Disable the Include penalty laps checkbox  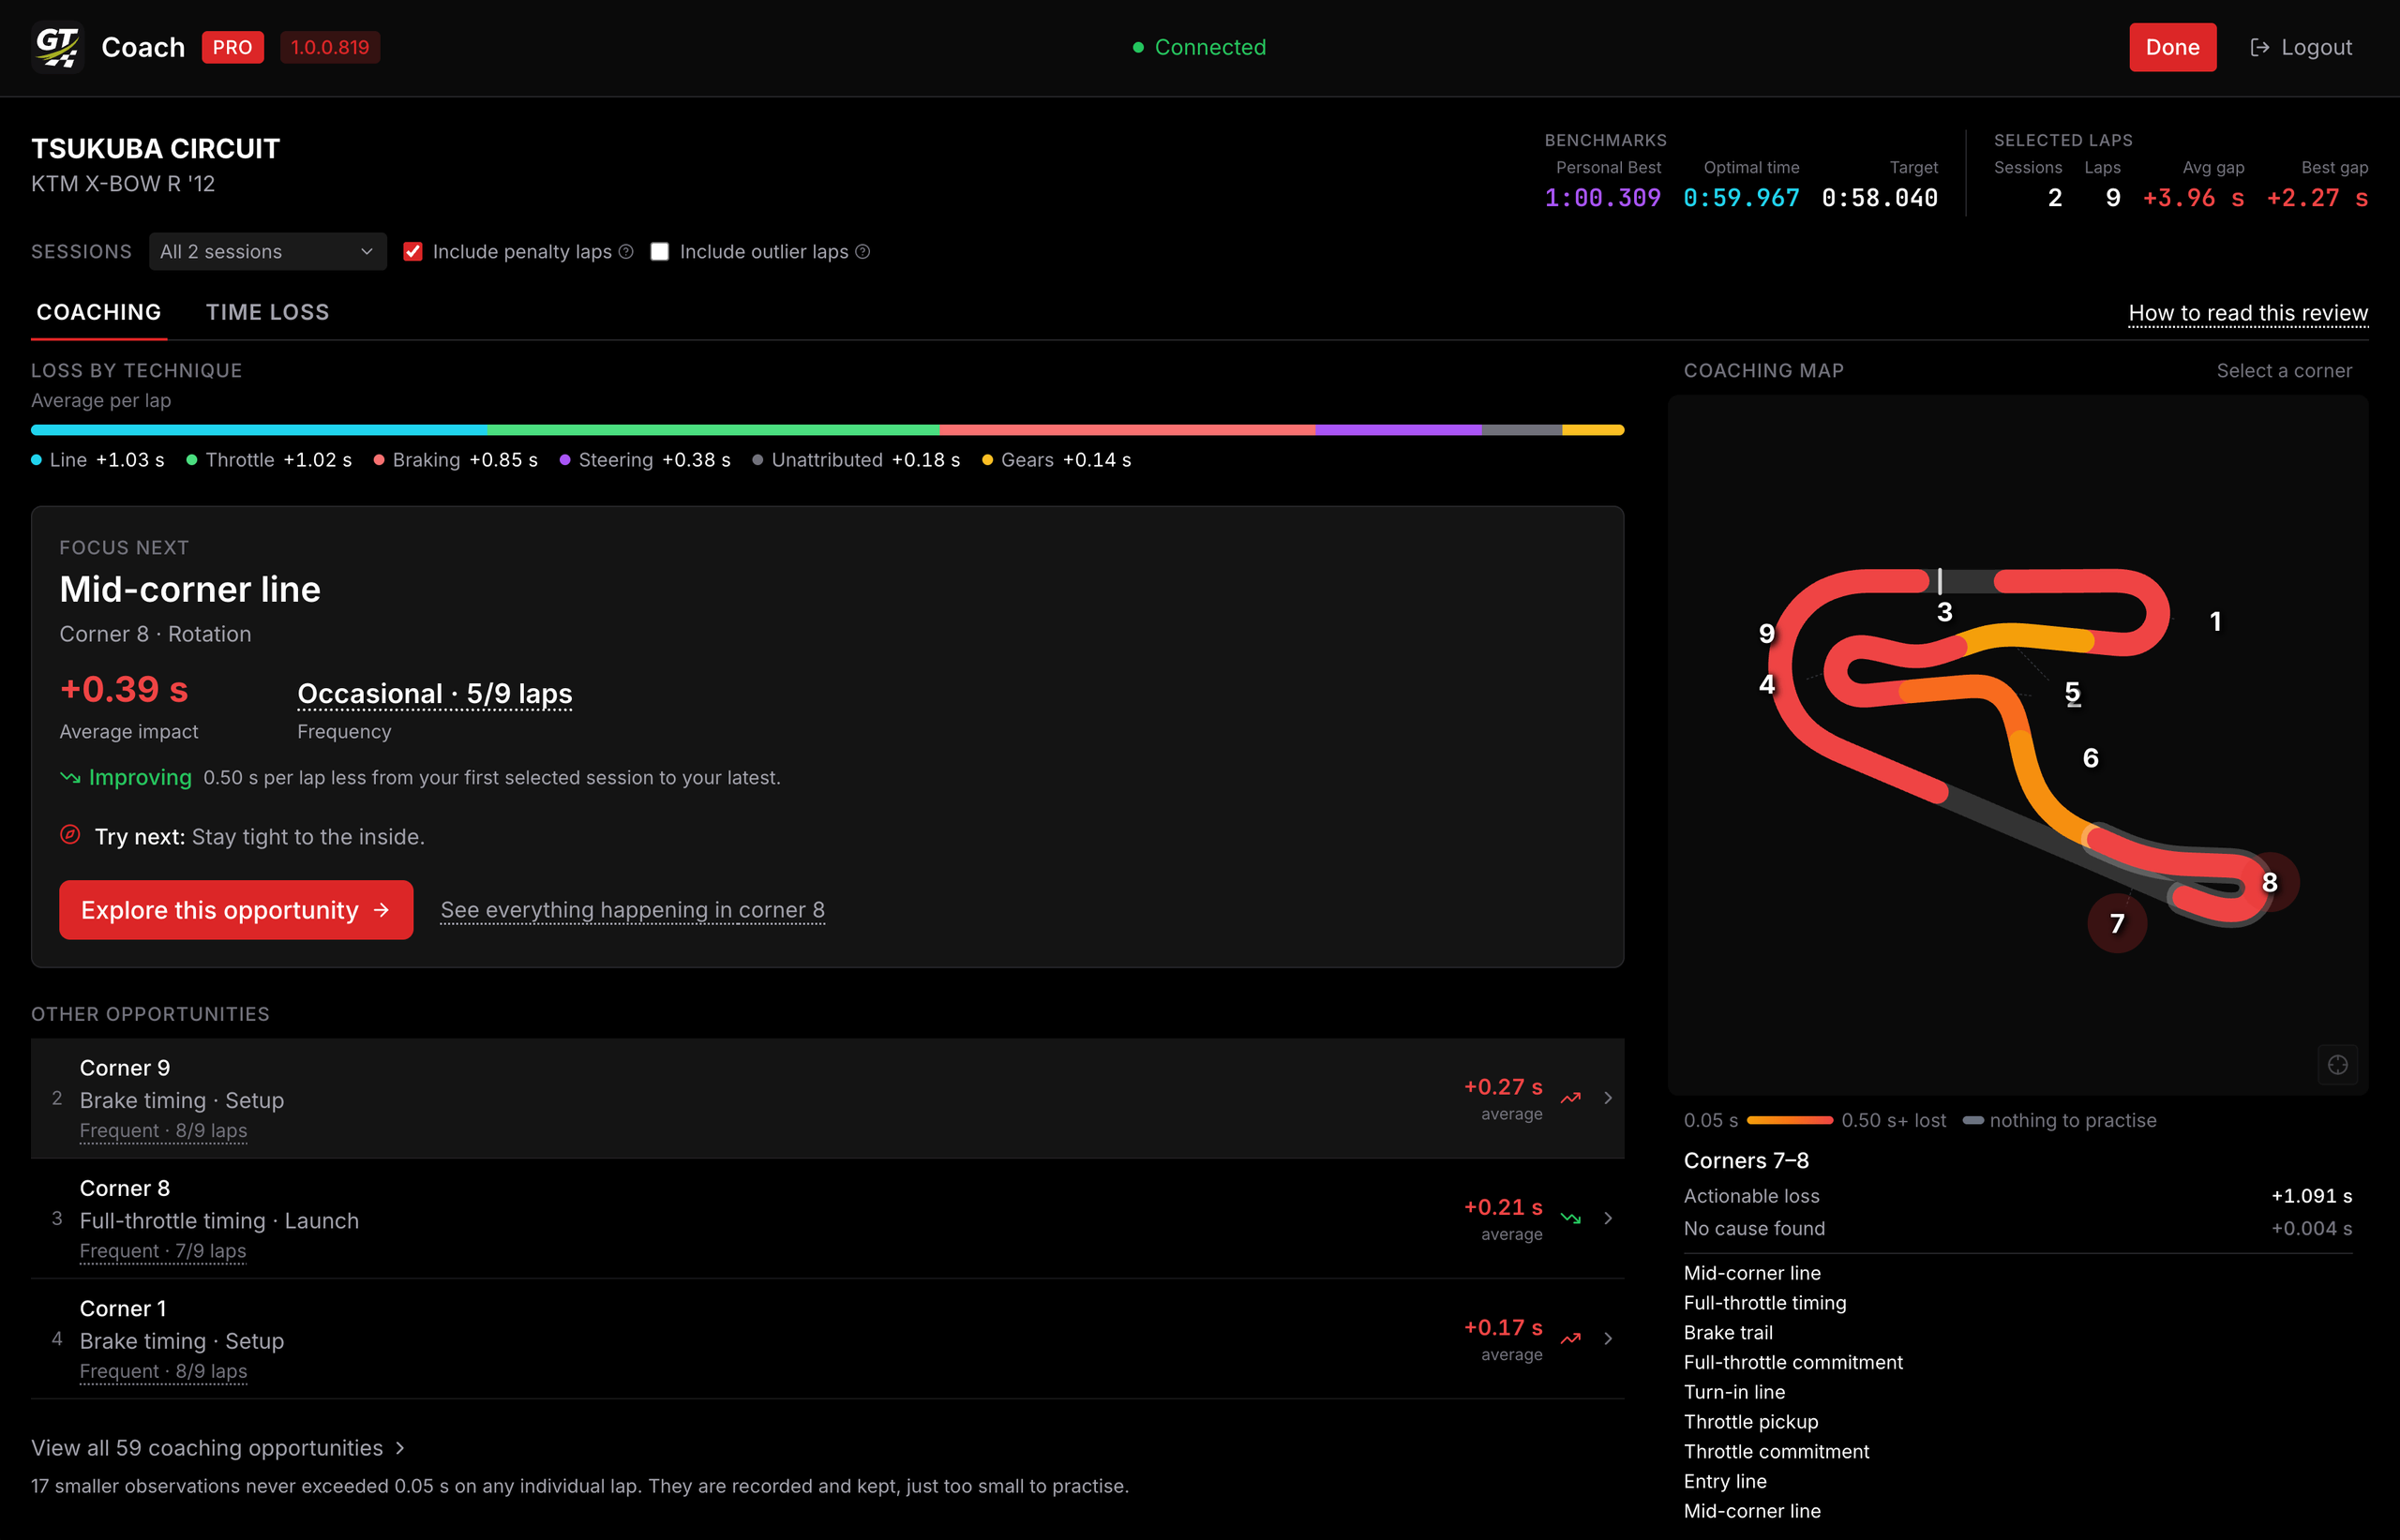412,252
